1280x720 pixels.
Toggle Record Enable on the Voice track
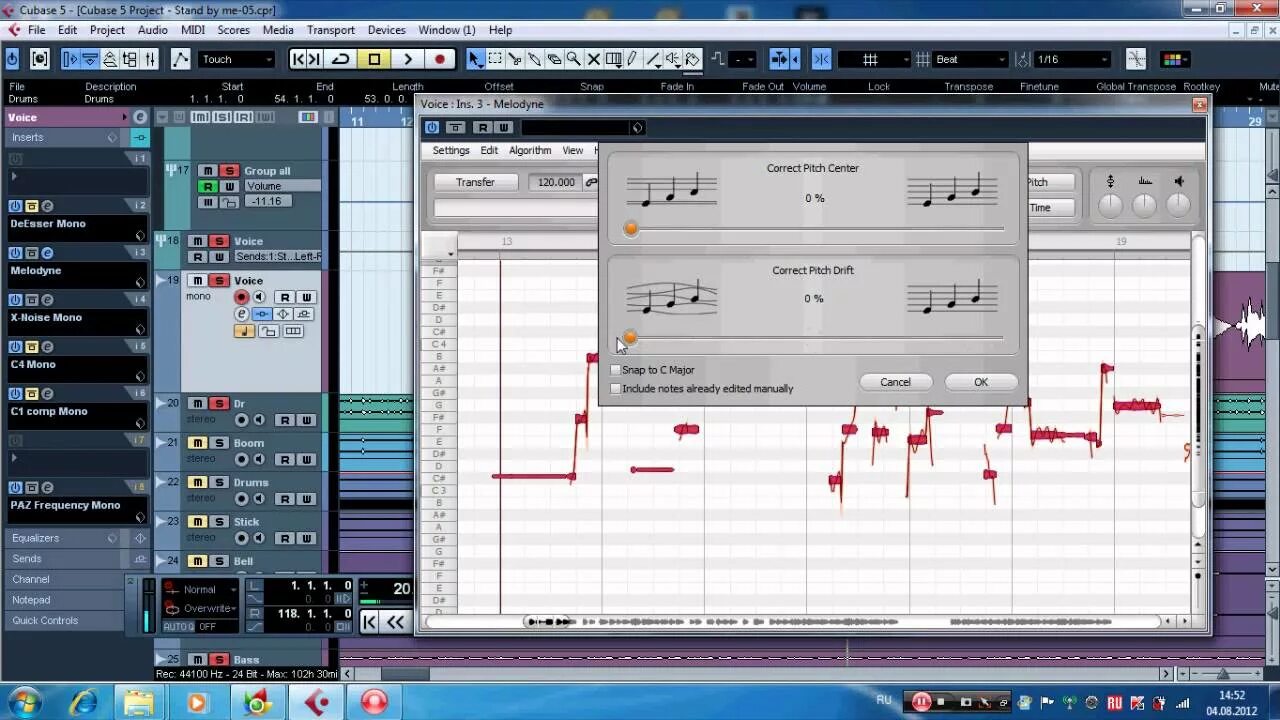(x=241, y=297)
